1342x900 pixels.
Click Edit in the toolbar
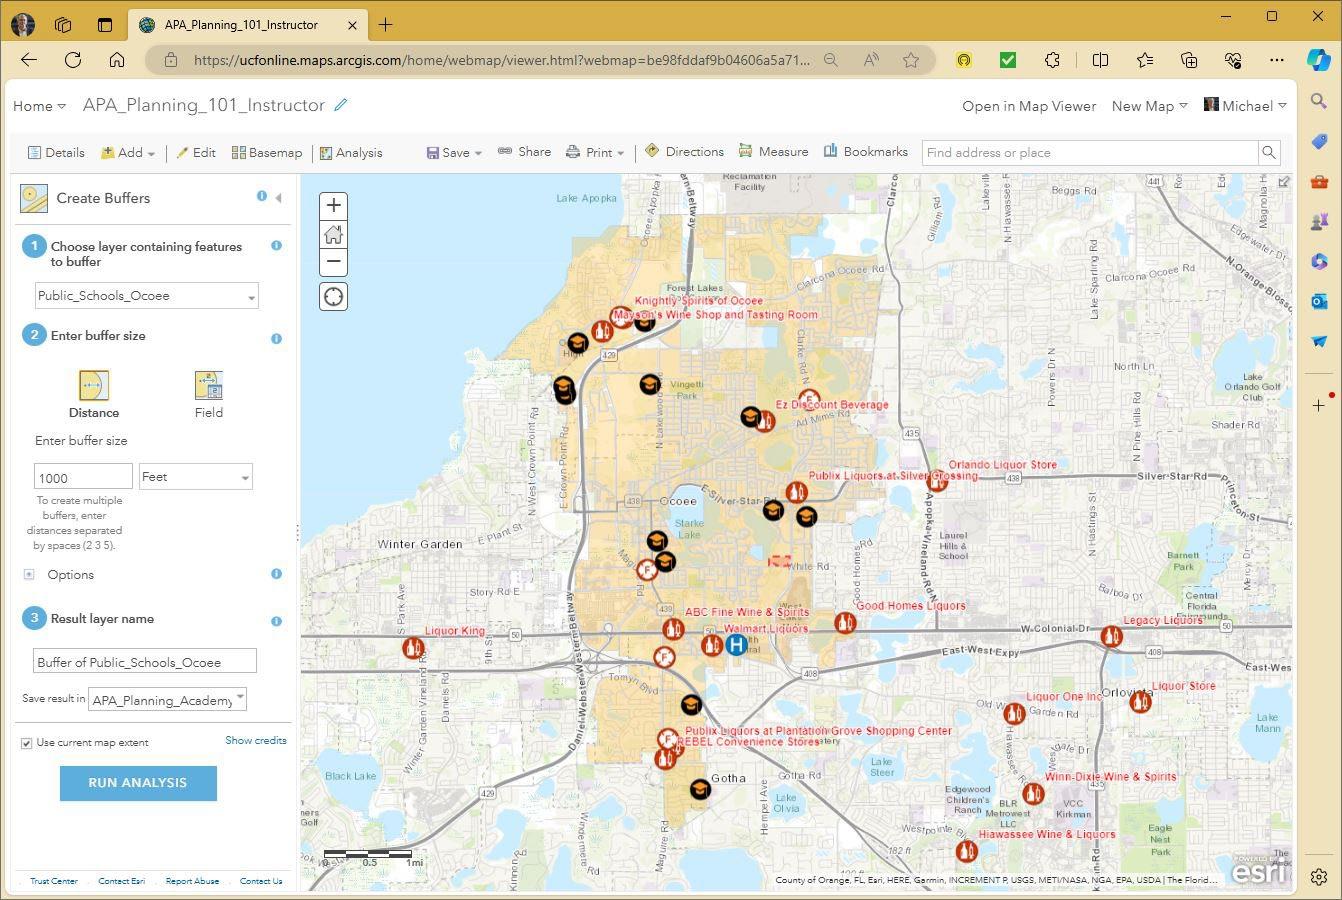click(196, 153)
